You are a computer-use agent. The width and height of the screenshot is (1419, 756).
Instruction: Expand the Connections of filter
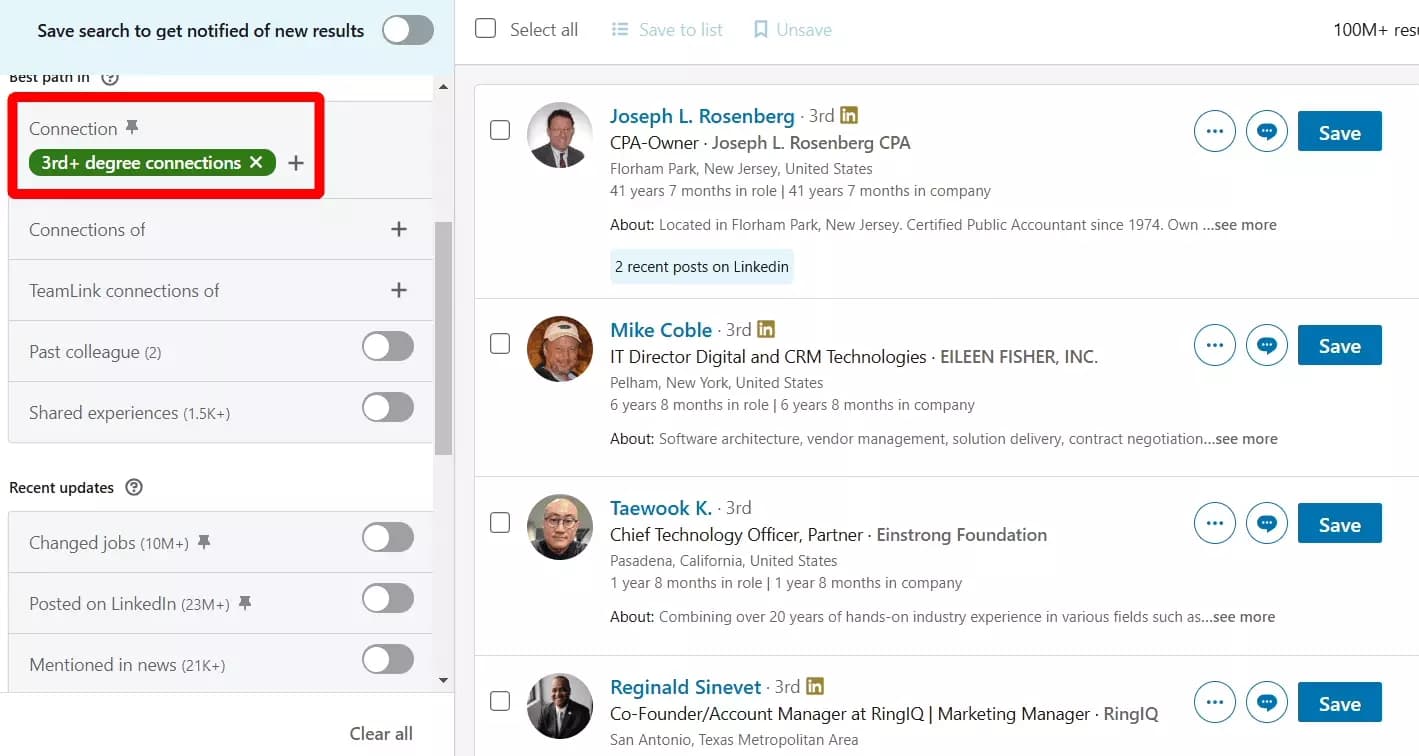point(399,229)
